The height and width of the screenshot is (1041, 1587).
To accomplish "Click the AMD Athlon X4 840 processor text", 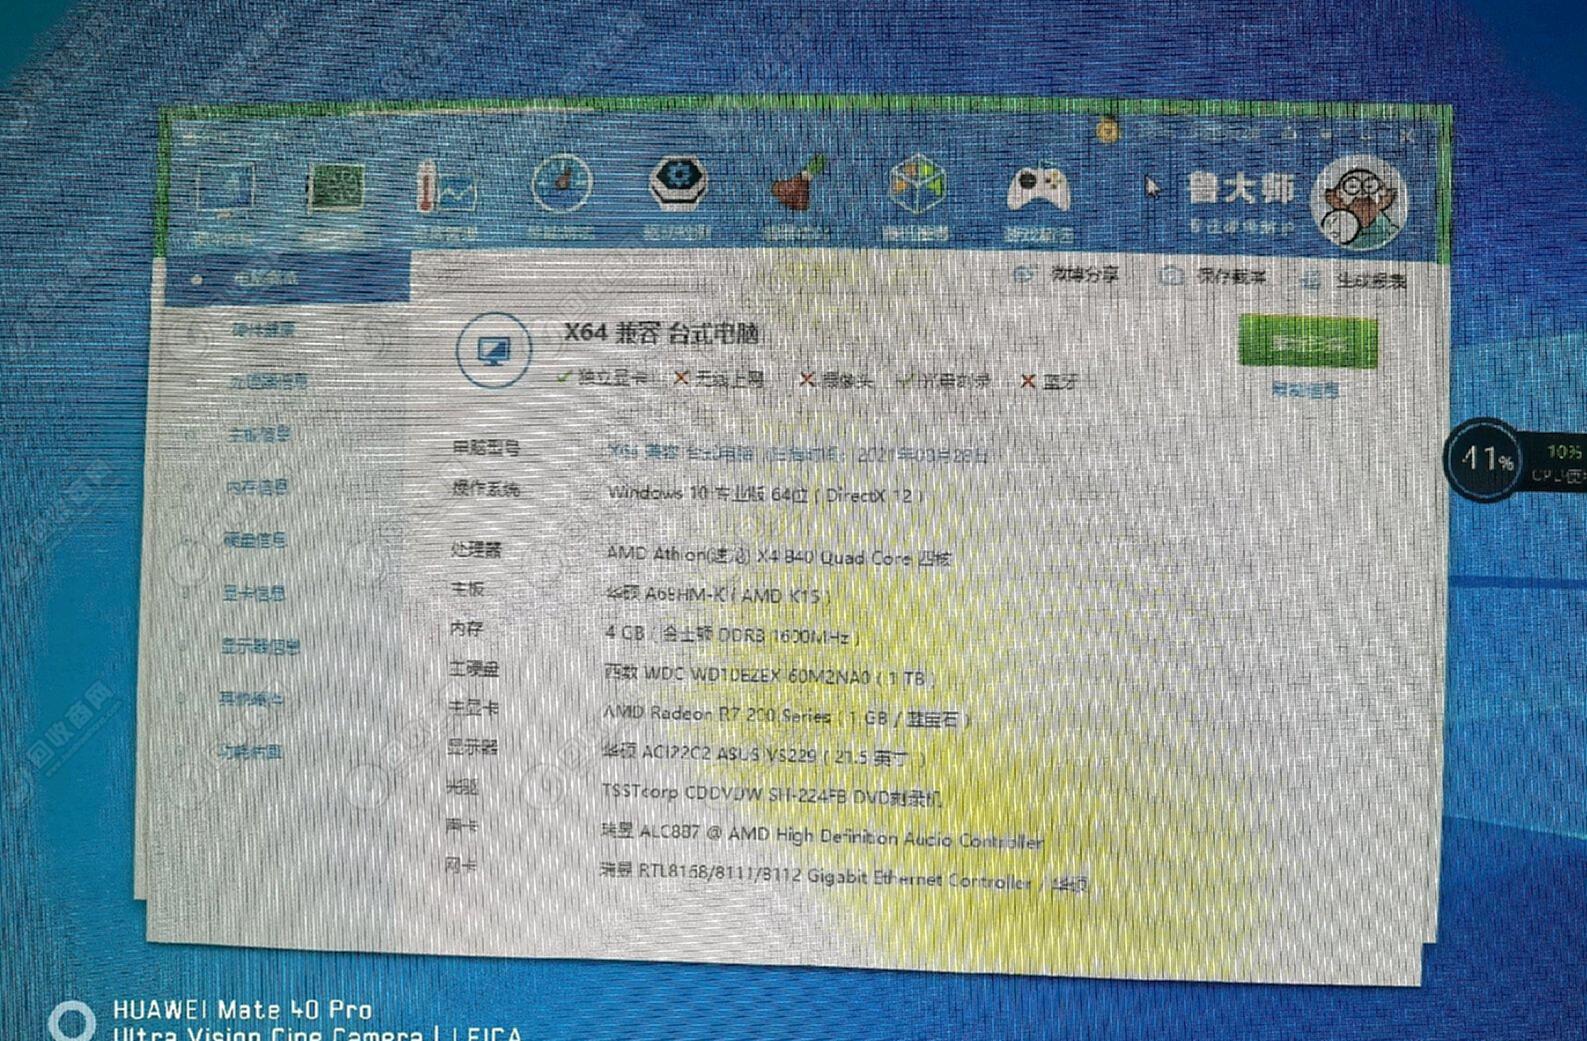I will coord(778,556).
